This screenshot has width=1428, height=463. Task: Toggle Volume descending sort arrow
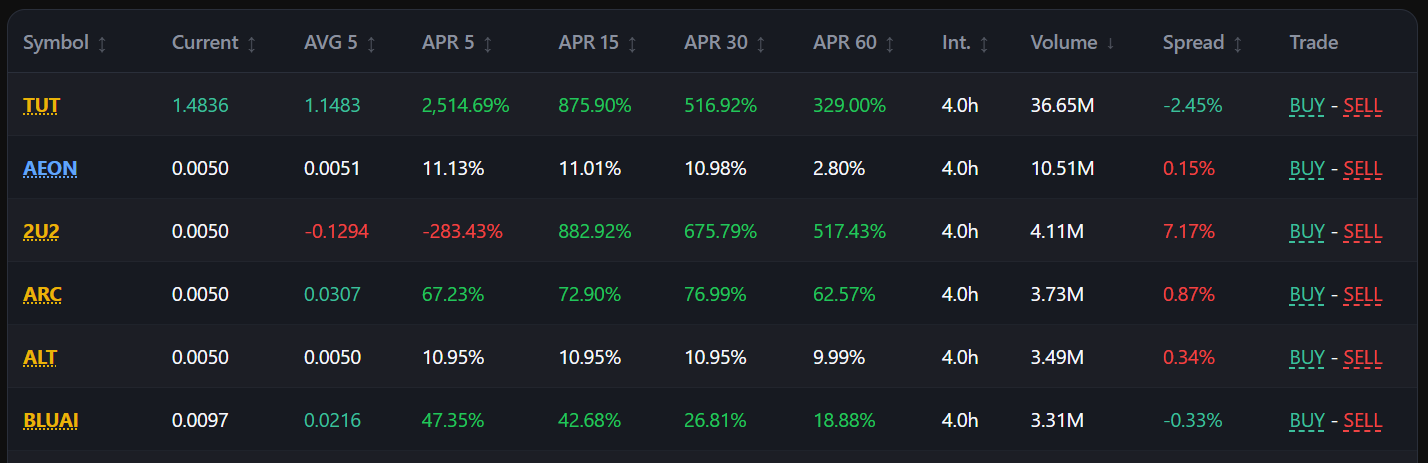coord(1108,43)
